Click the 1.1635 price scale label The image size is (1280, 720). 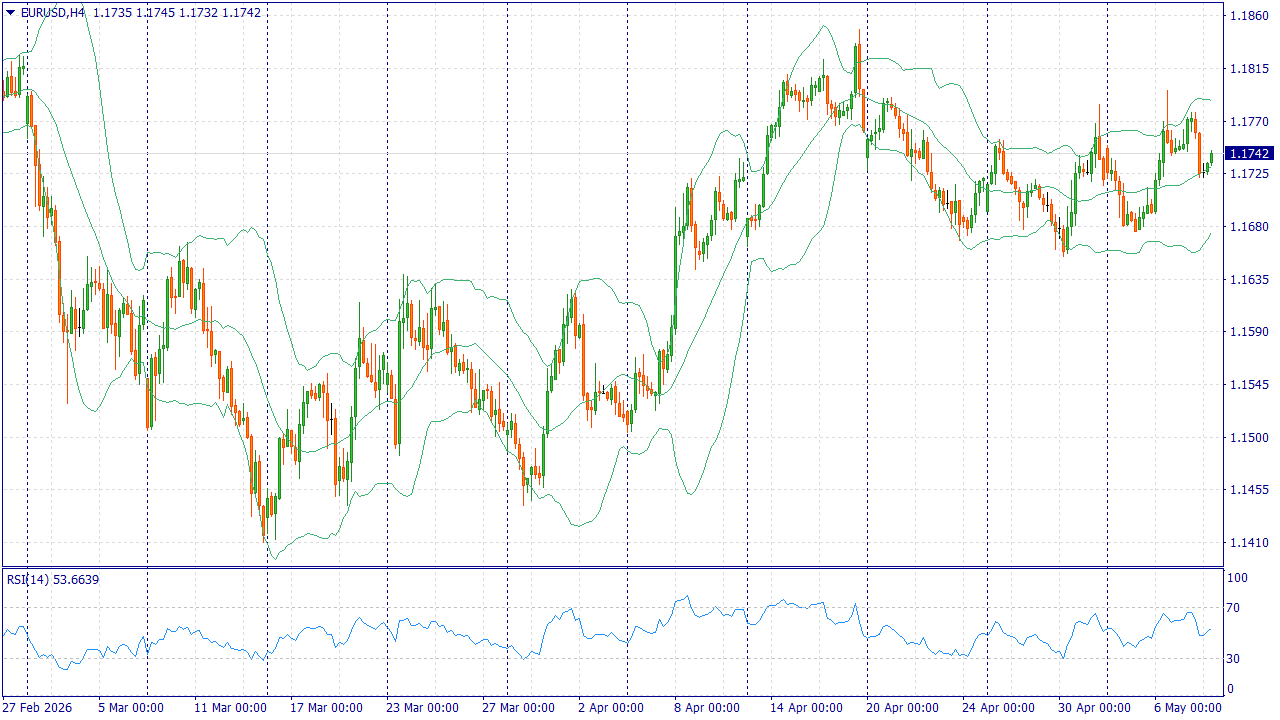click(x=1247, y=279)
